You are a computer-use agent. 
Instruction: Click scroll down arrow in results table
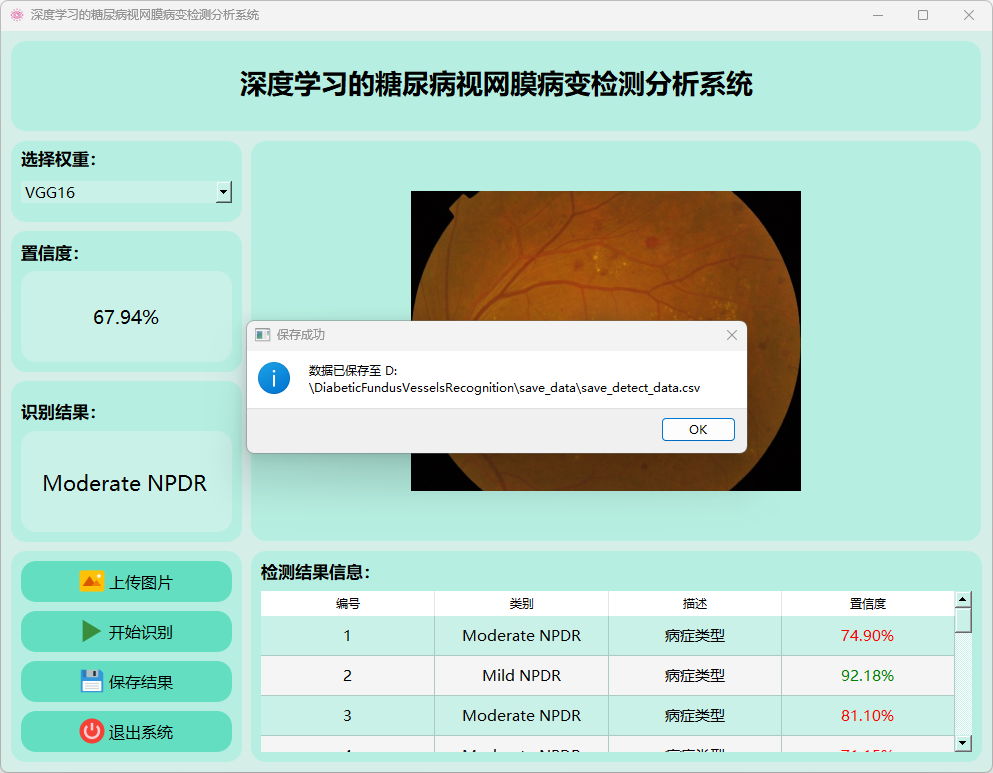(963, 742)
